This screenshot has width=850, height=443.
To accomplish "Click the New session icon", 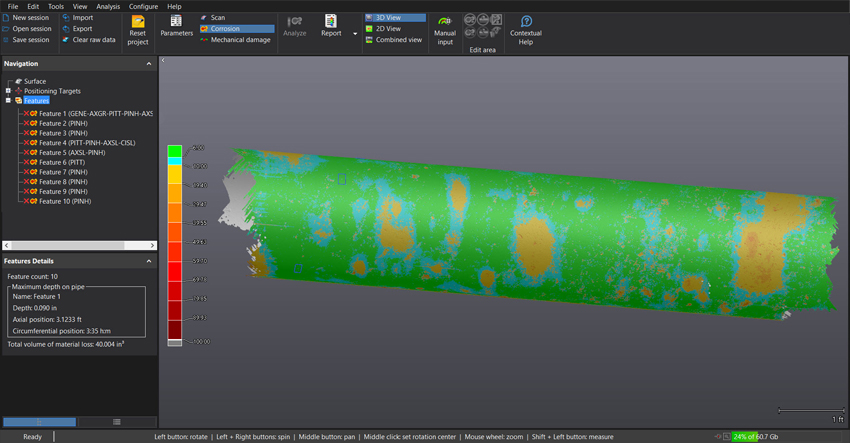I will coord(7,18).
